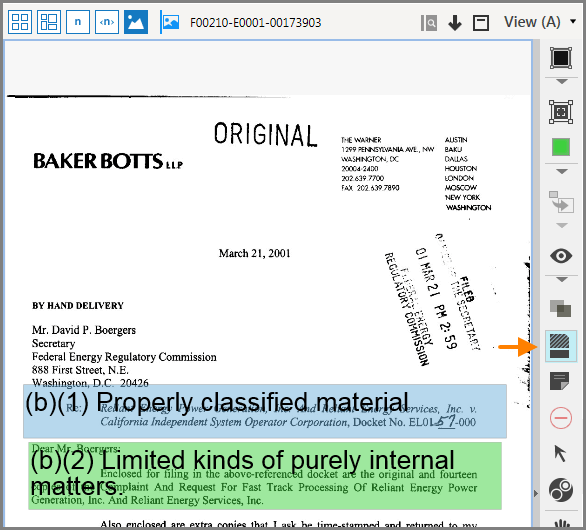Click the ORIGINAL stamp text

coord(265,134)
